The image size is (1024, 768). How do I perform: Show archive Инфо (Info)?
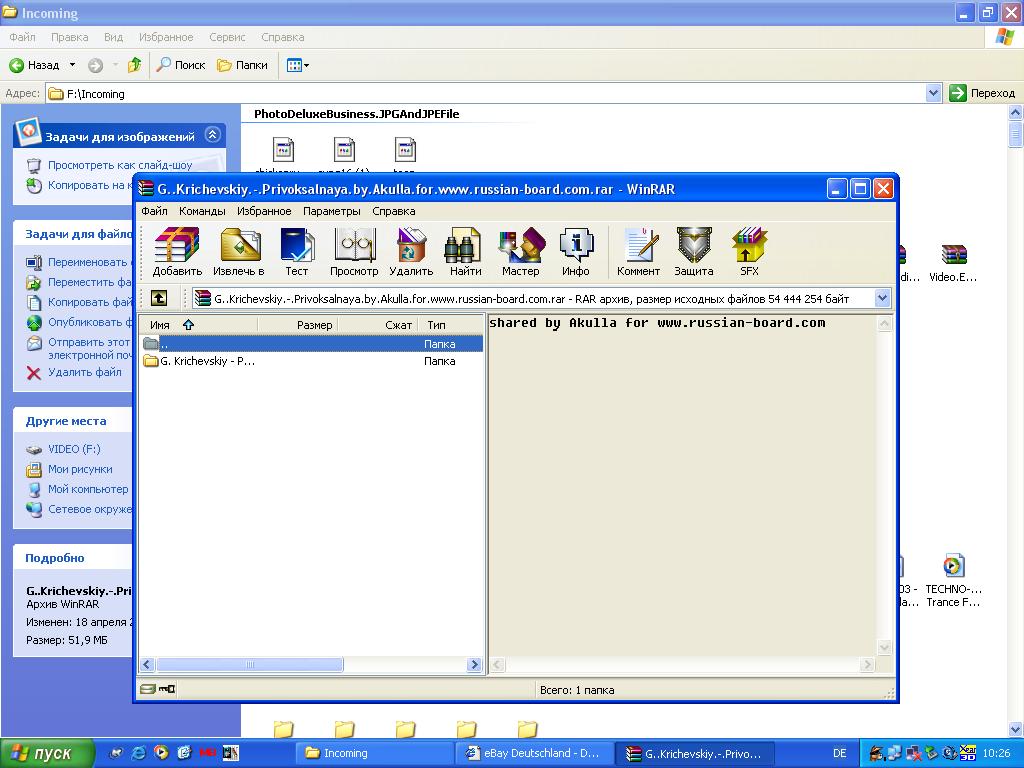click(575, 251)
